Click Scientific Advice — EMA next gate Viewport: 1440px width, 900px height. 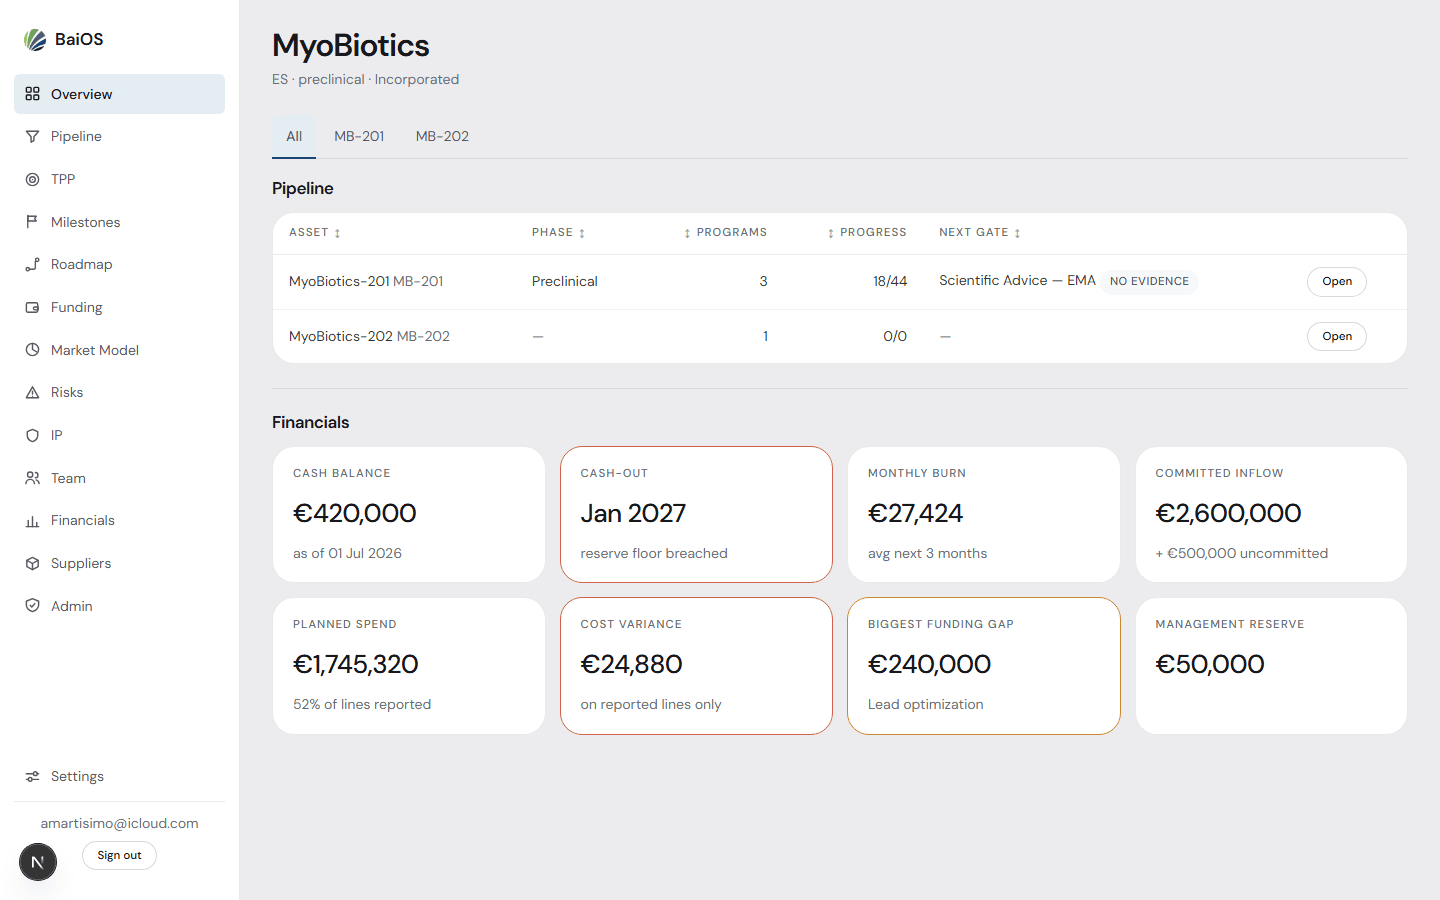1017,281
